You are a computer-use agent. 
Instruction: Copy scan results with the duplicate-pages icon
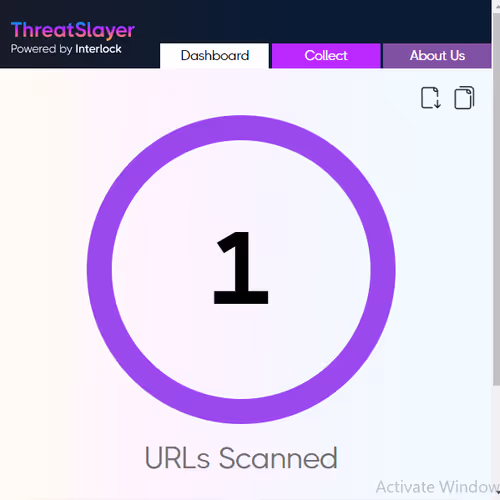tap(464, 98)
